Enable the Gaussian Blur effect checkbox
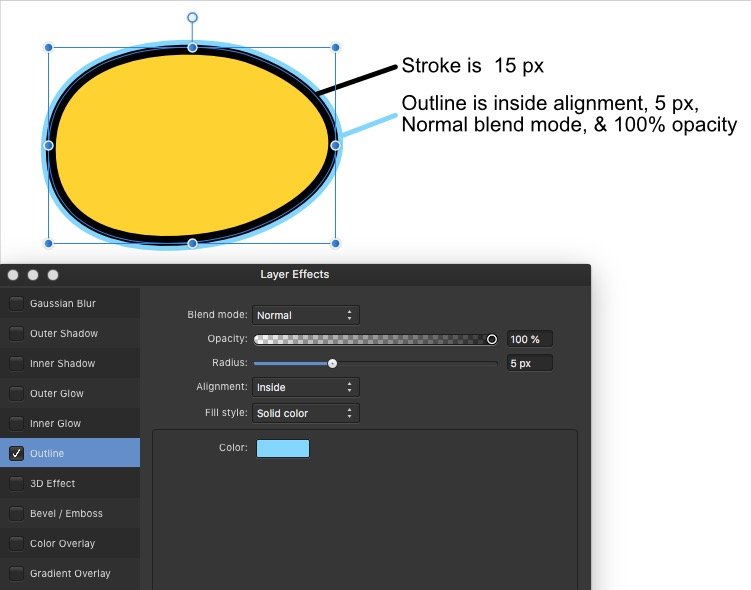 [16, 303]
